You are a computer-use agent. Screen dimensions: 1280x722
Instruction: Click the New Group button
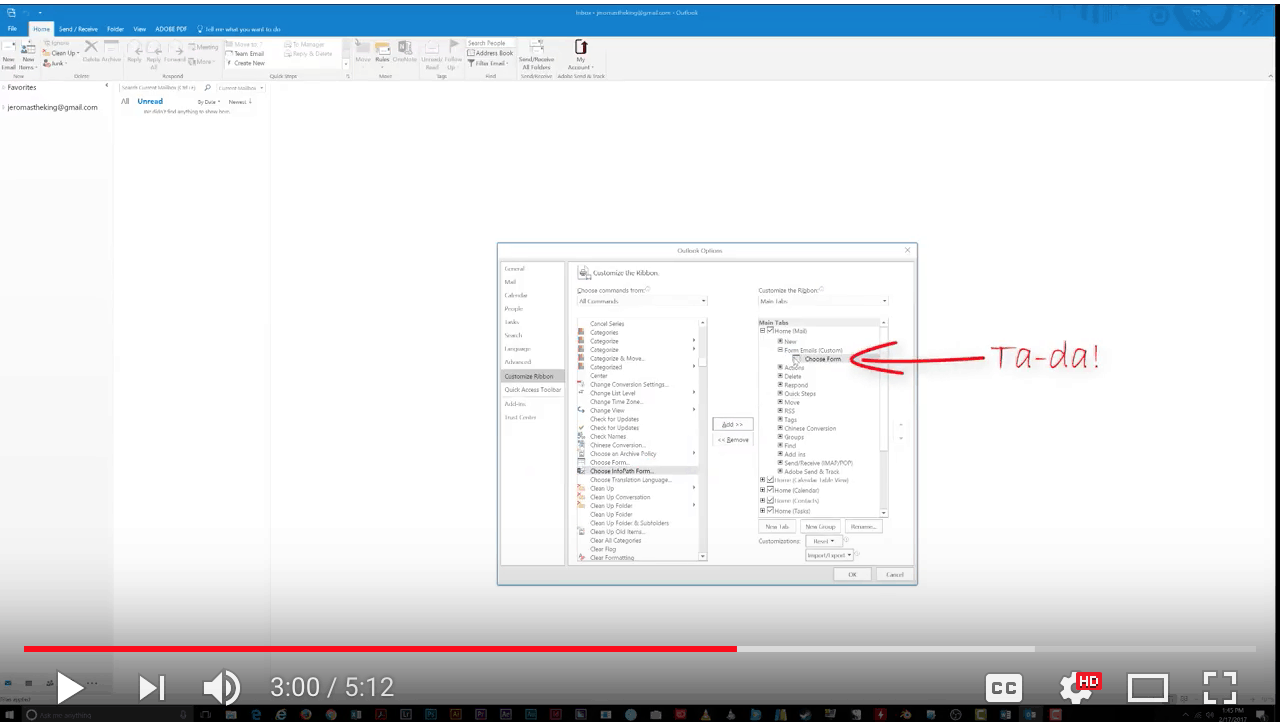(820, 527)
